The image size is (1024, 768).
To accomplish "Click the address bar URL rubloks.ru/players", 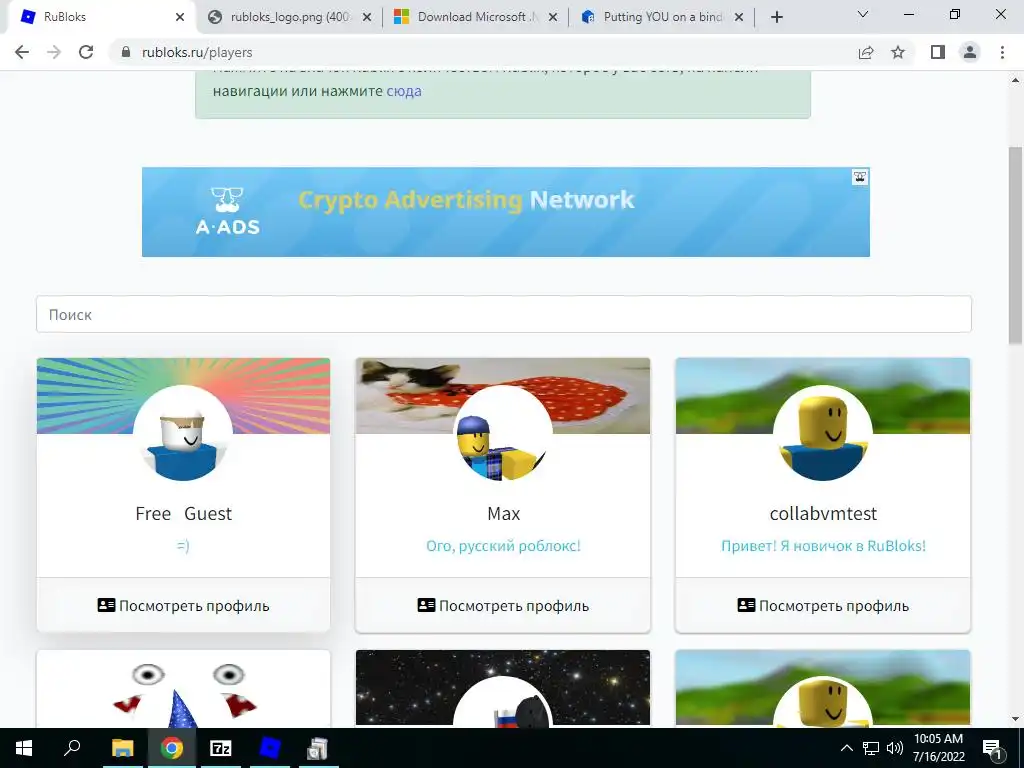I will click(x=197, y=52).
